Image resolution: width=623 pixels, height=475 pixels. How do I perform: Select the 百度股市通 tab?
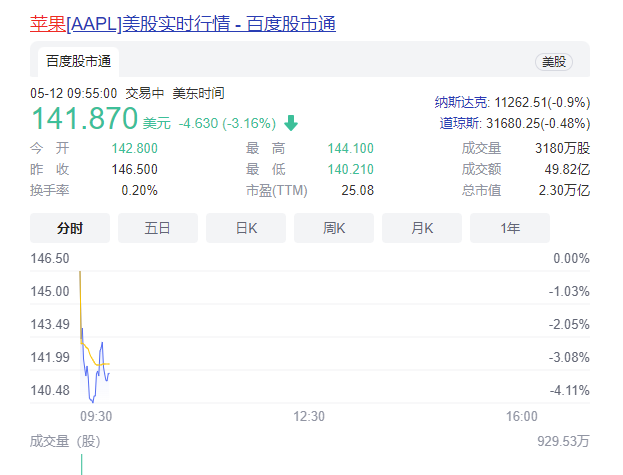tap(78, 62)
